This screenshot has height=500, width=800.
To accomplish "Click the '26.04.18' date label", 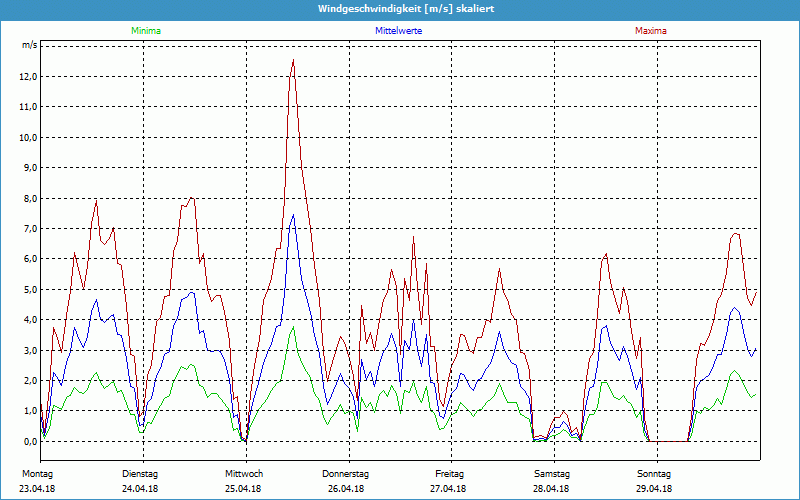I will [346, 489].
